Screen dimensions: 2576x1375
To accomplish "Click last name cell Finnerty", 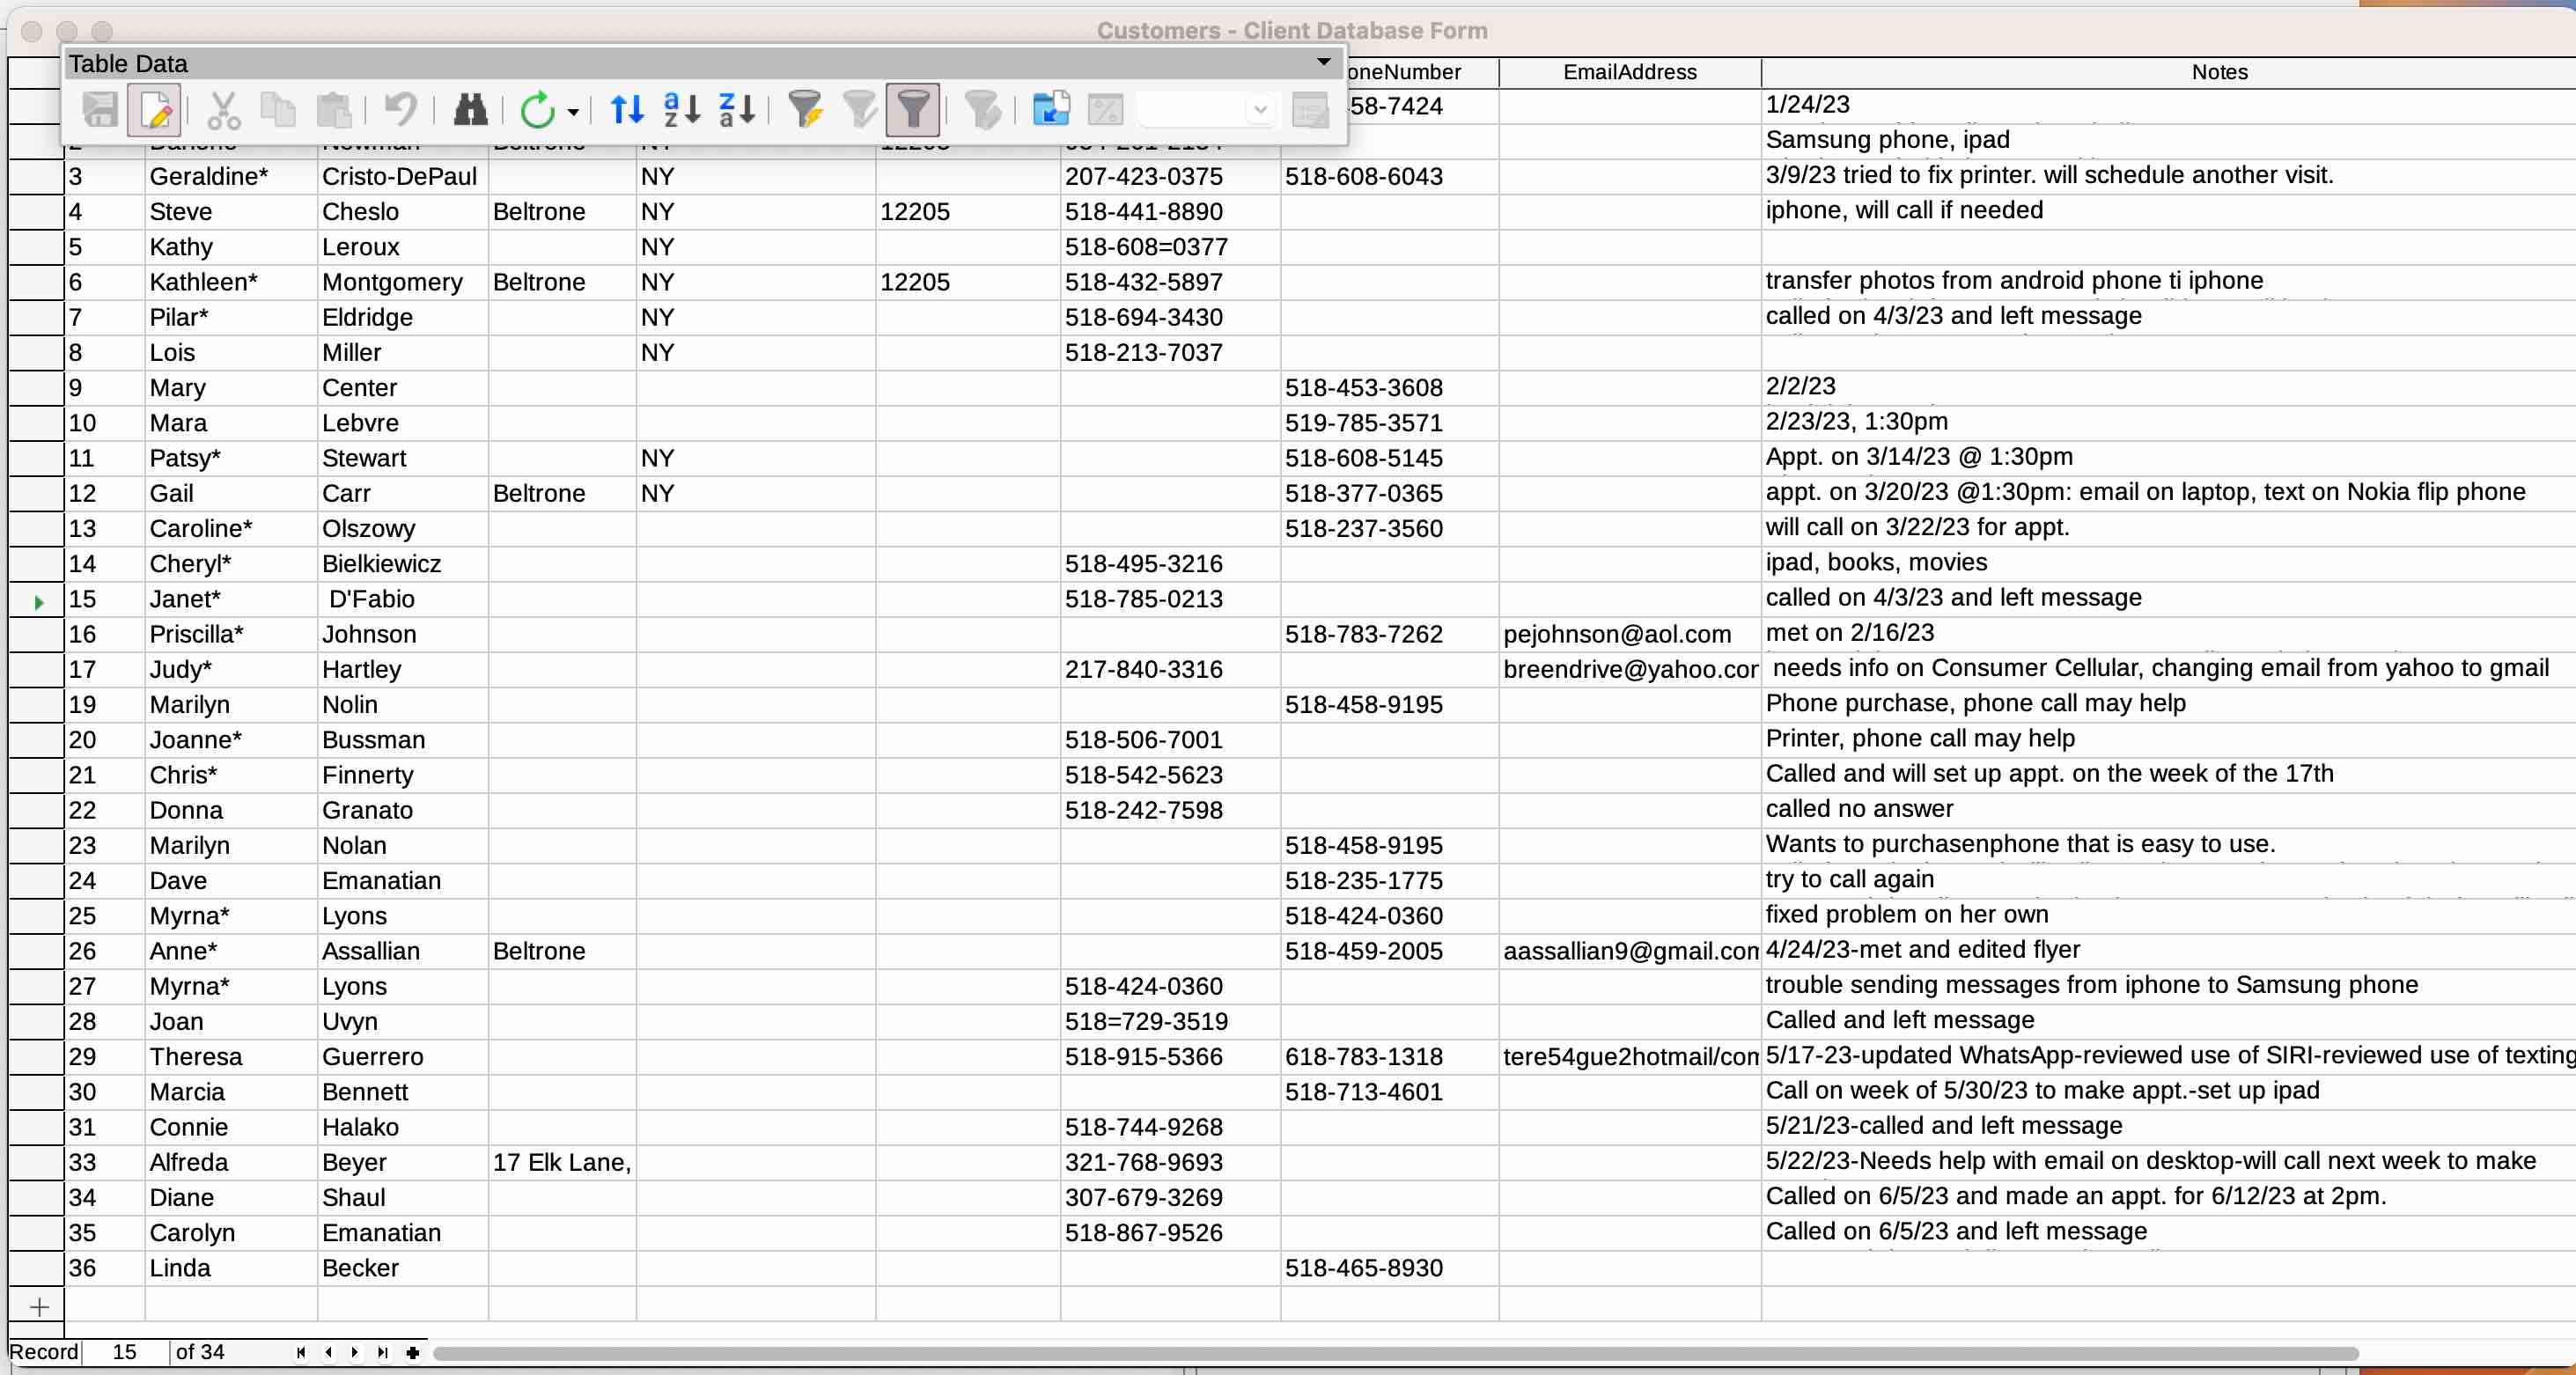I will (x=402, y=775).
